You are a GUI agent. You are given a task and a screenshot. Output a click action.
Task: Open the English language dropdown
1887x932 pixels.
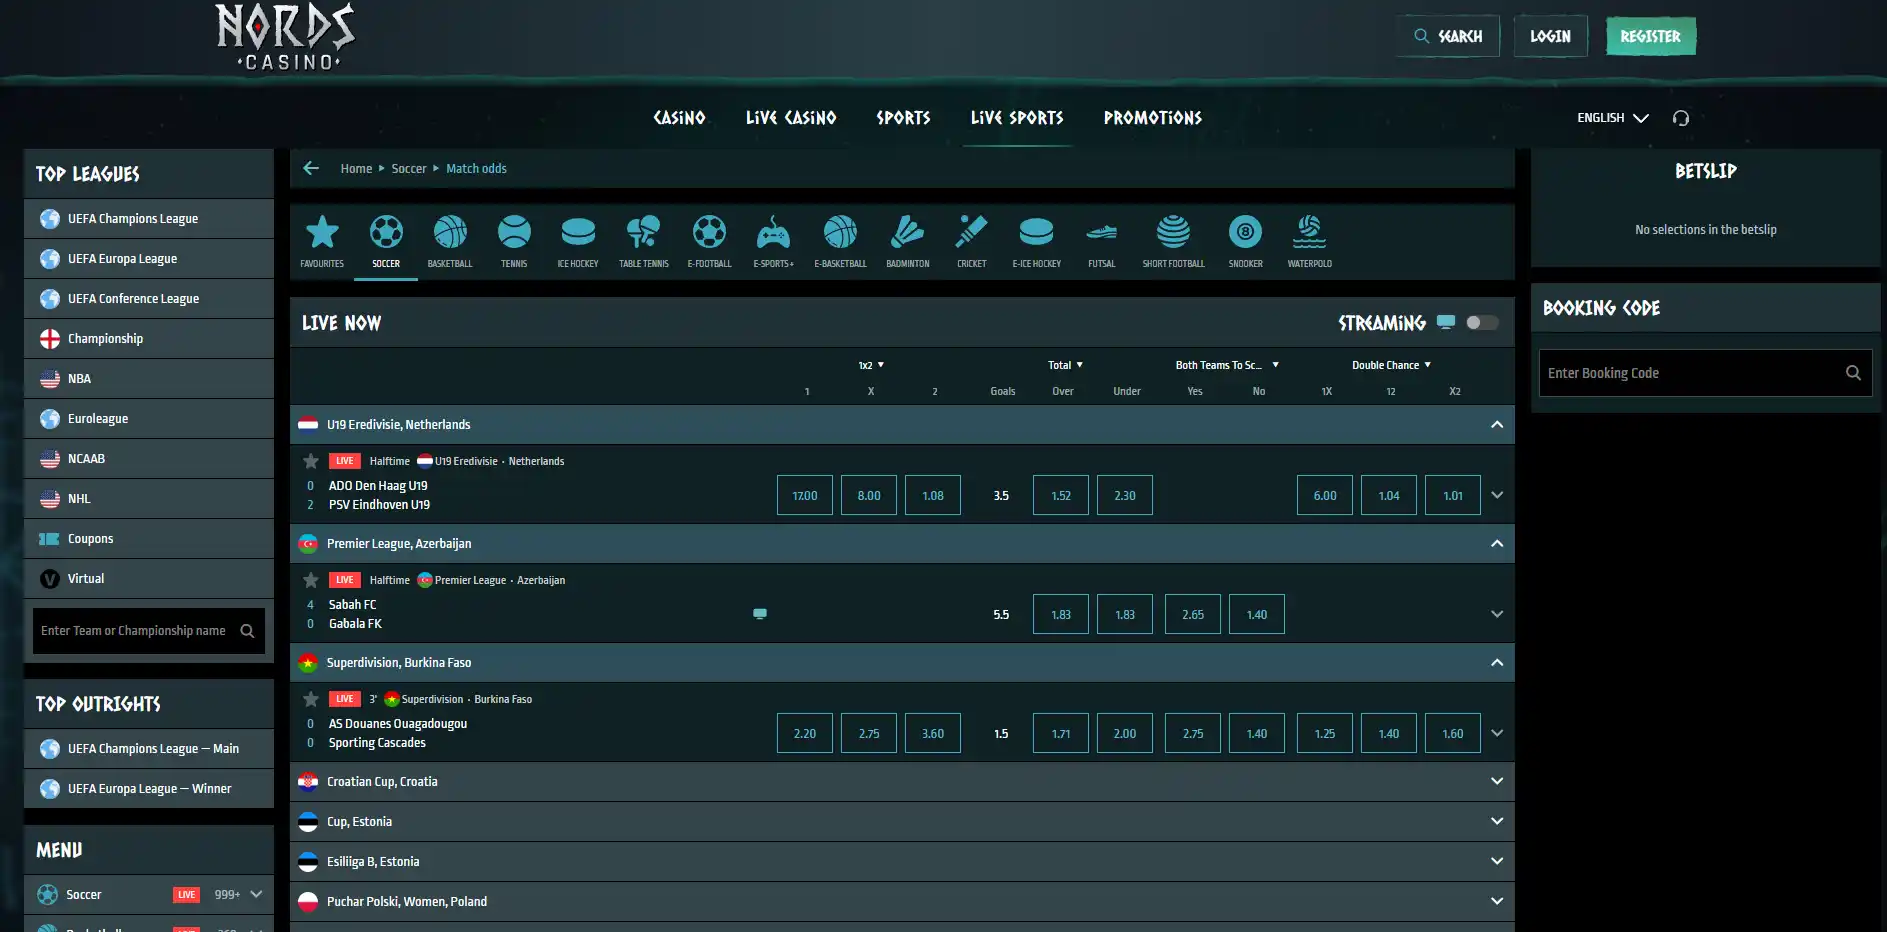click(x=1612, y=118)
